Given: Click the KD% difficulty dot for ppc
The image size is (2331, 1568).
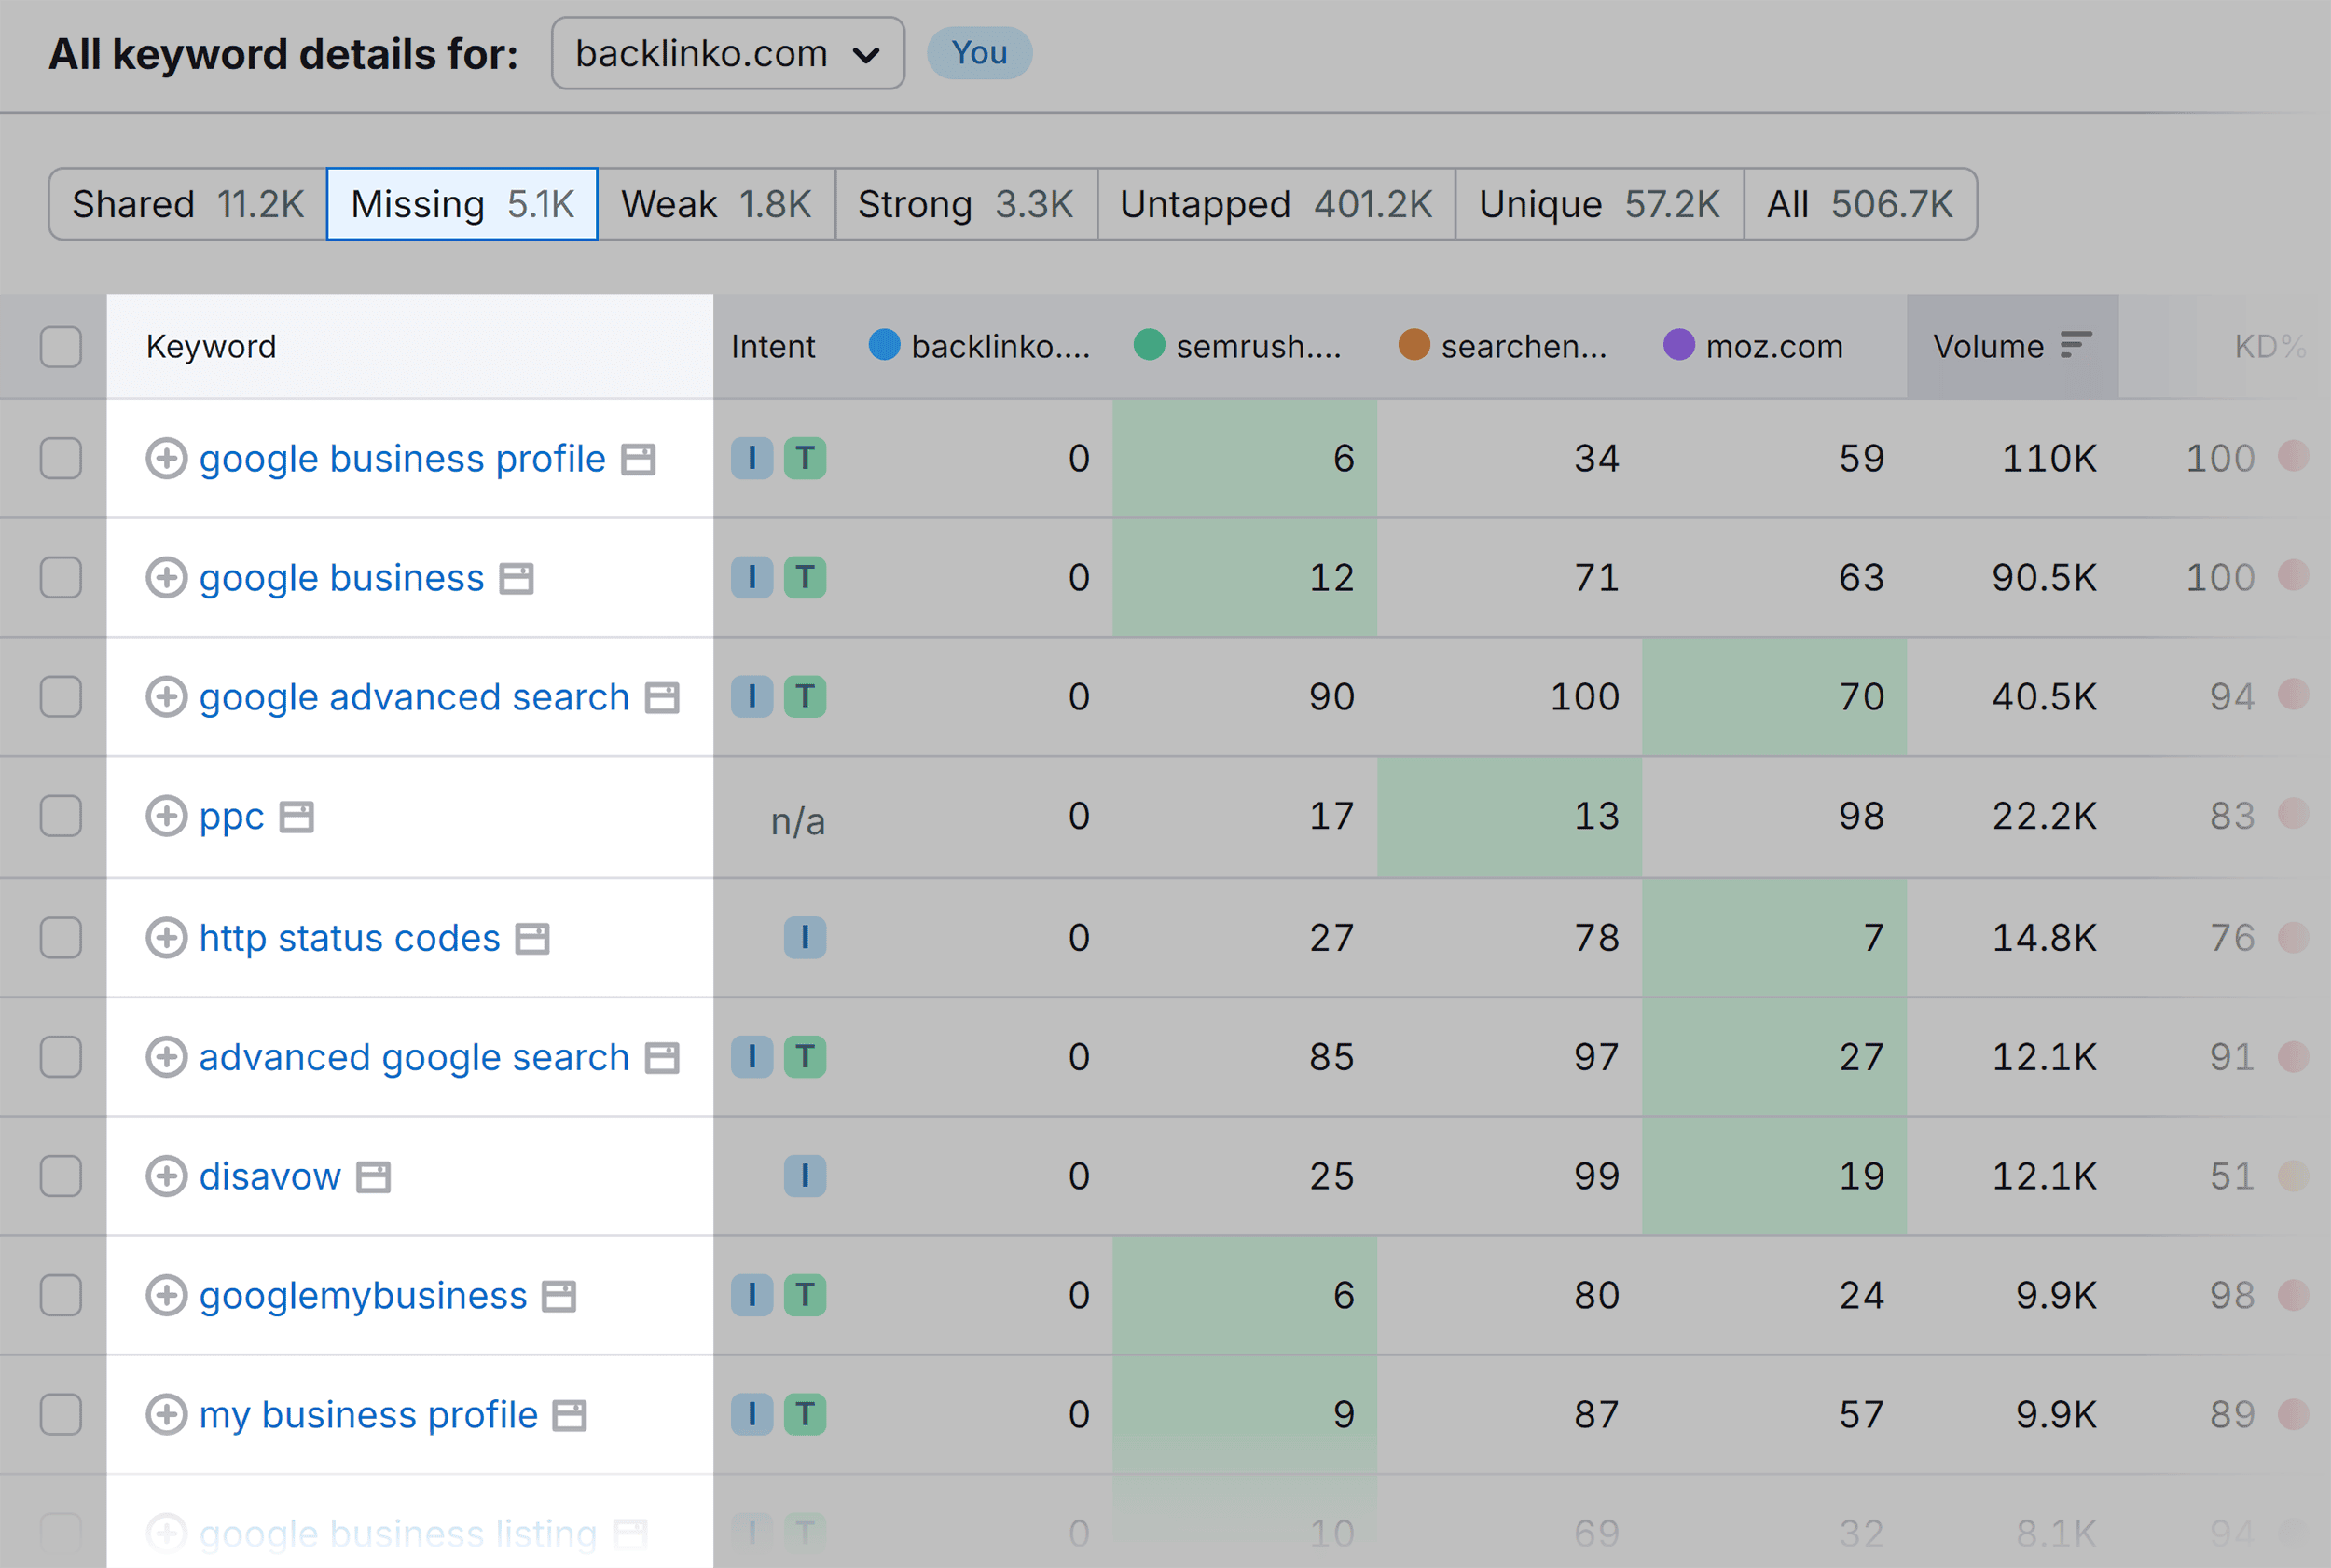Looking at the screenshot, I should pyautogui.click(x=2296, y=817).
